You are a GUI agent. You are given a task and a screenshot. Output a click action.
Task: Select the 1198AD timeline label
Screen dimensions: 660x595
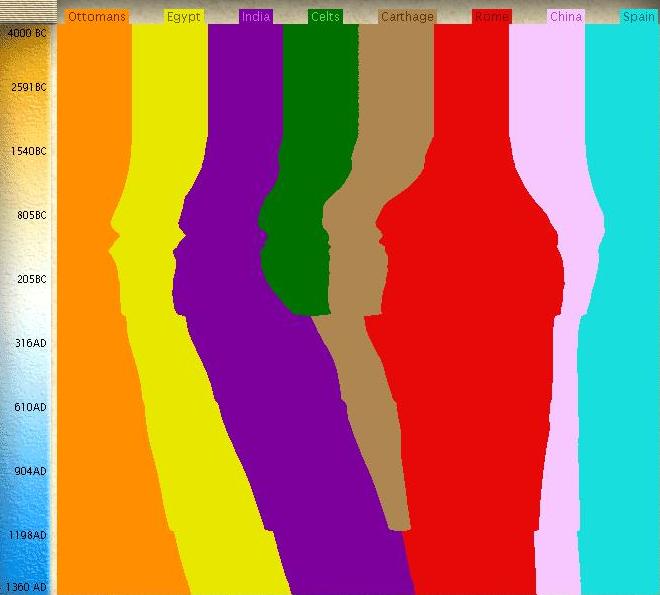(27, 535)
